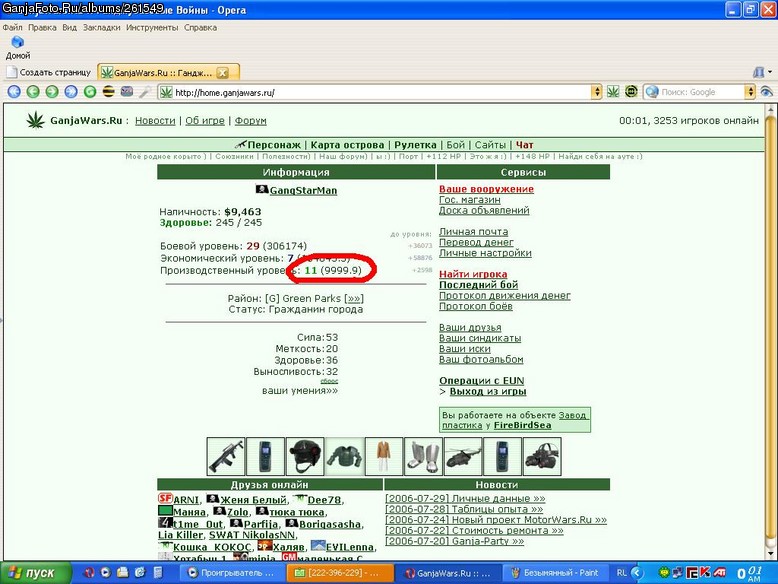This screenshot has height=584, width=778.
Task: Open the dropdown arrow beside the trash icon
Action: 770,72
